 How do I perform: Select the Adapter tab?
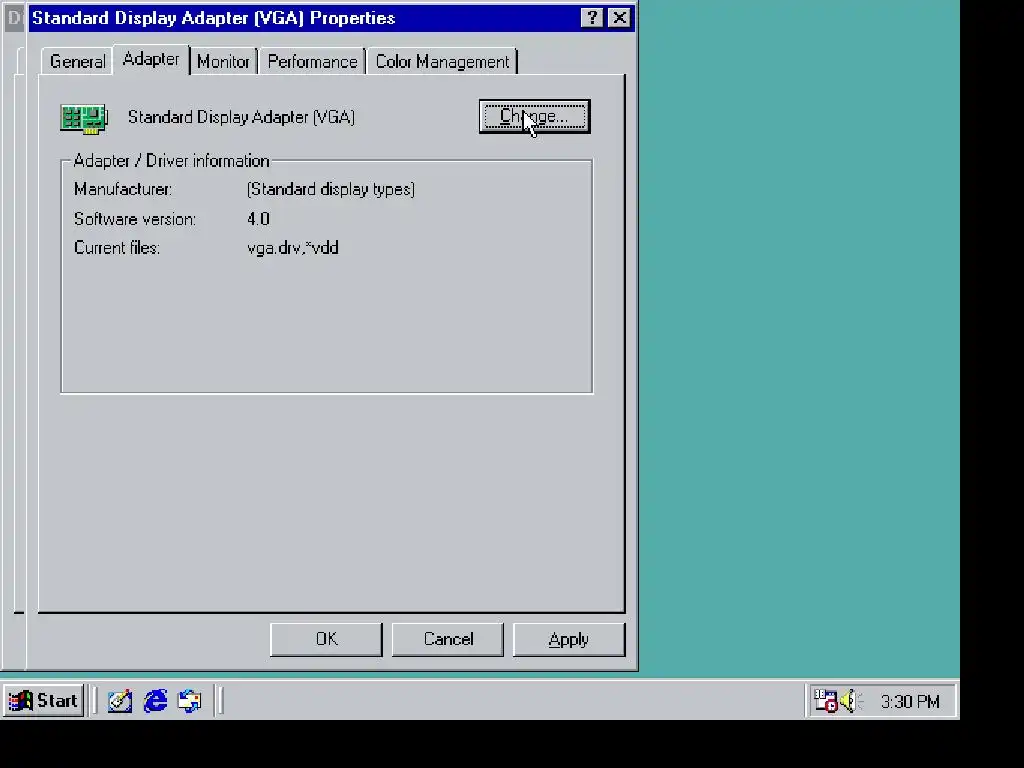click(x=151, y=59)
